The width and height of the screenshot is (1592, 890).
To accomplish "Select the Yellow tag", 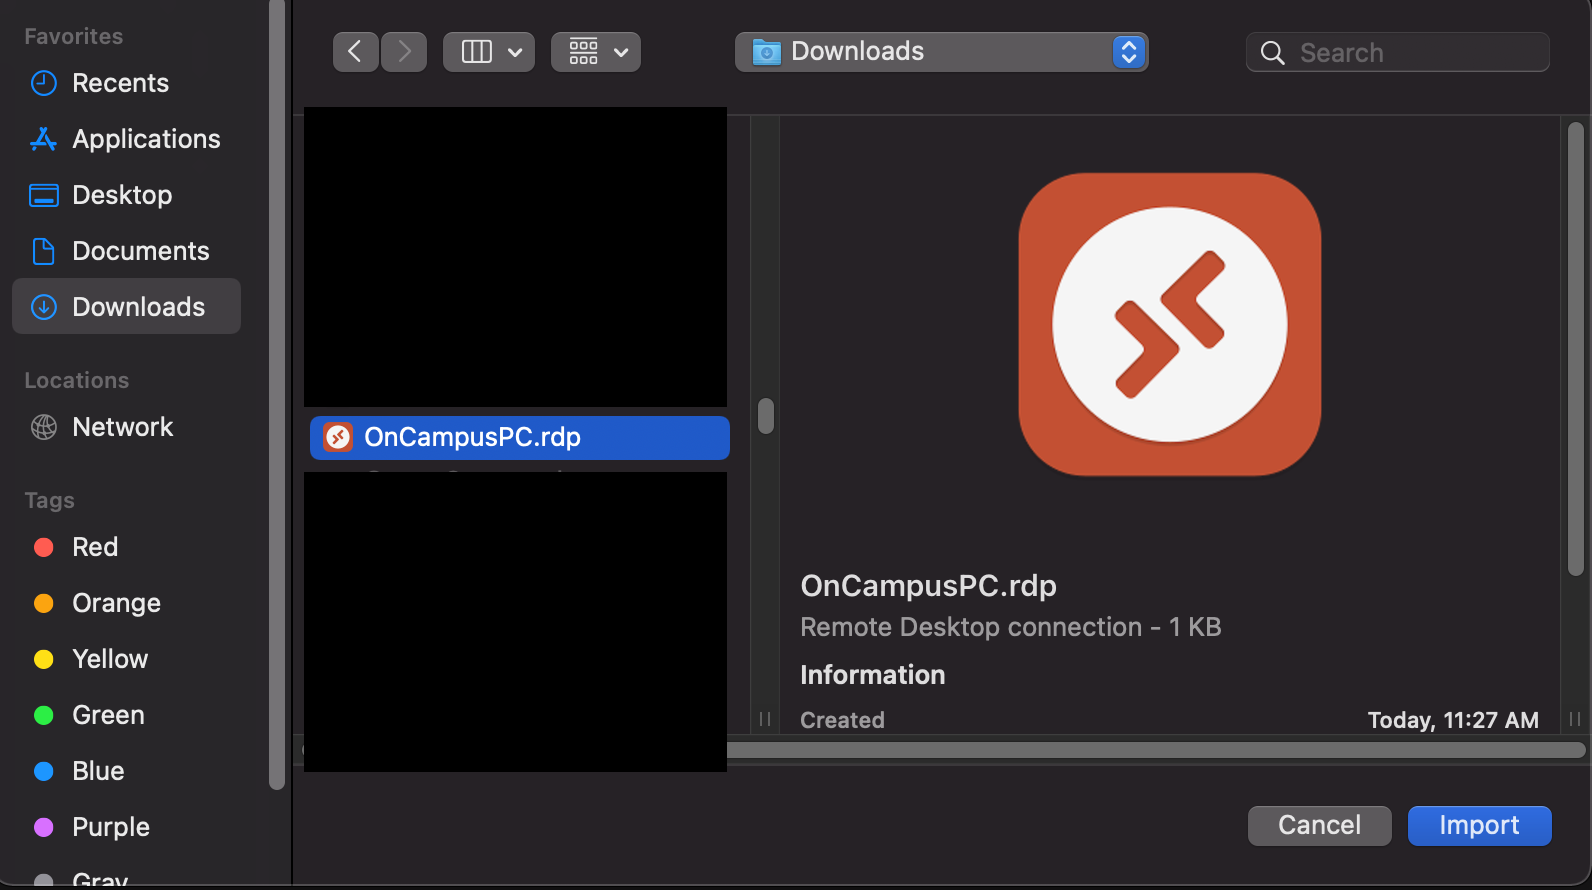I will pyautogui.click(x=126, y=659).
